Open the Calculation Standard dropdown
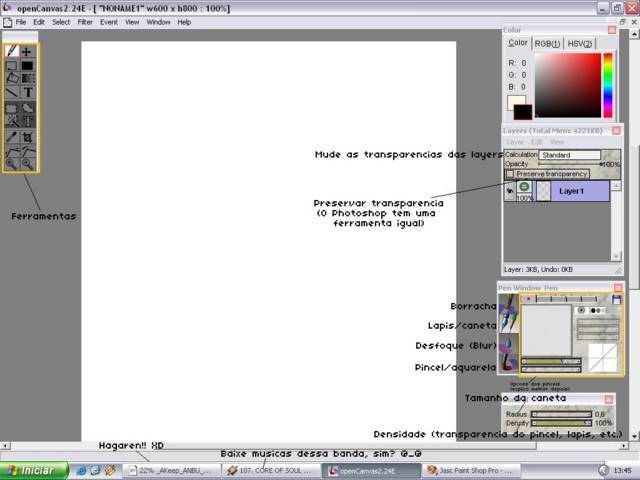This screenshot has height=480, width=640. coord(570,155)
